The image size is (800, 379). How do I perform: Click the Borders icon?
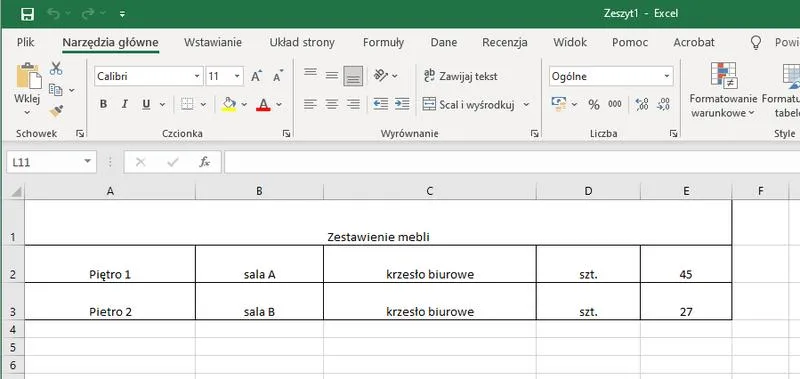pyautogui.click(x=187, y=104)
